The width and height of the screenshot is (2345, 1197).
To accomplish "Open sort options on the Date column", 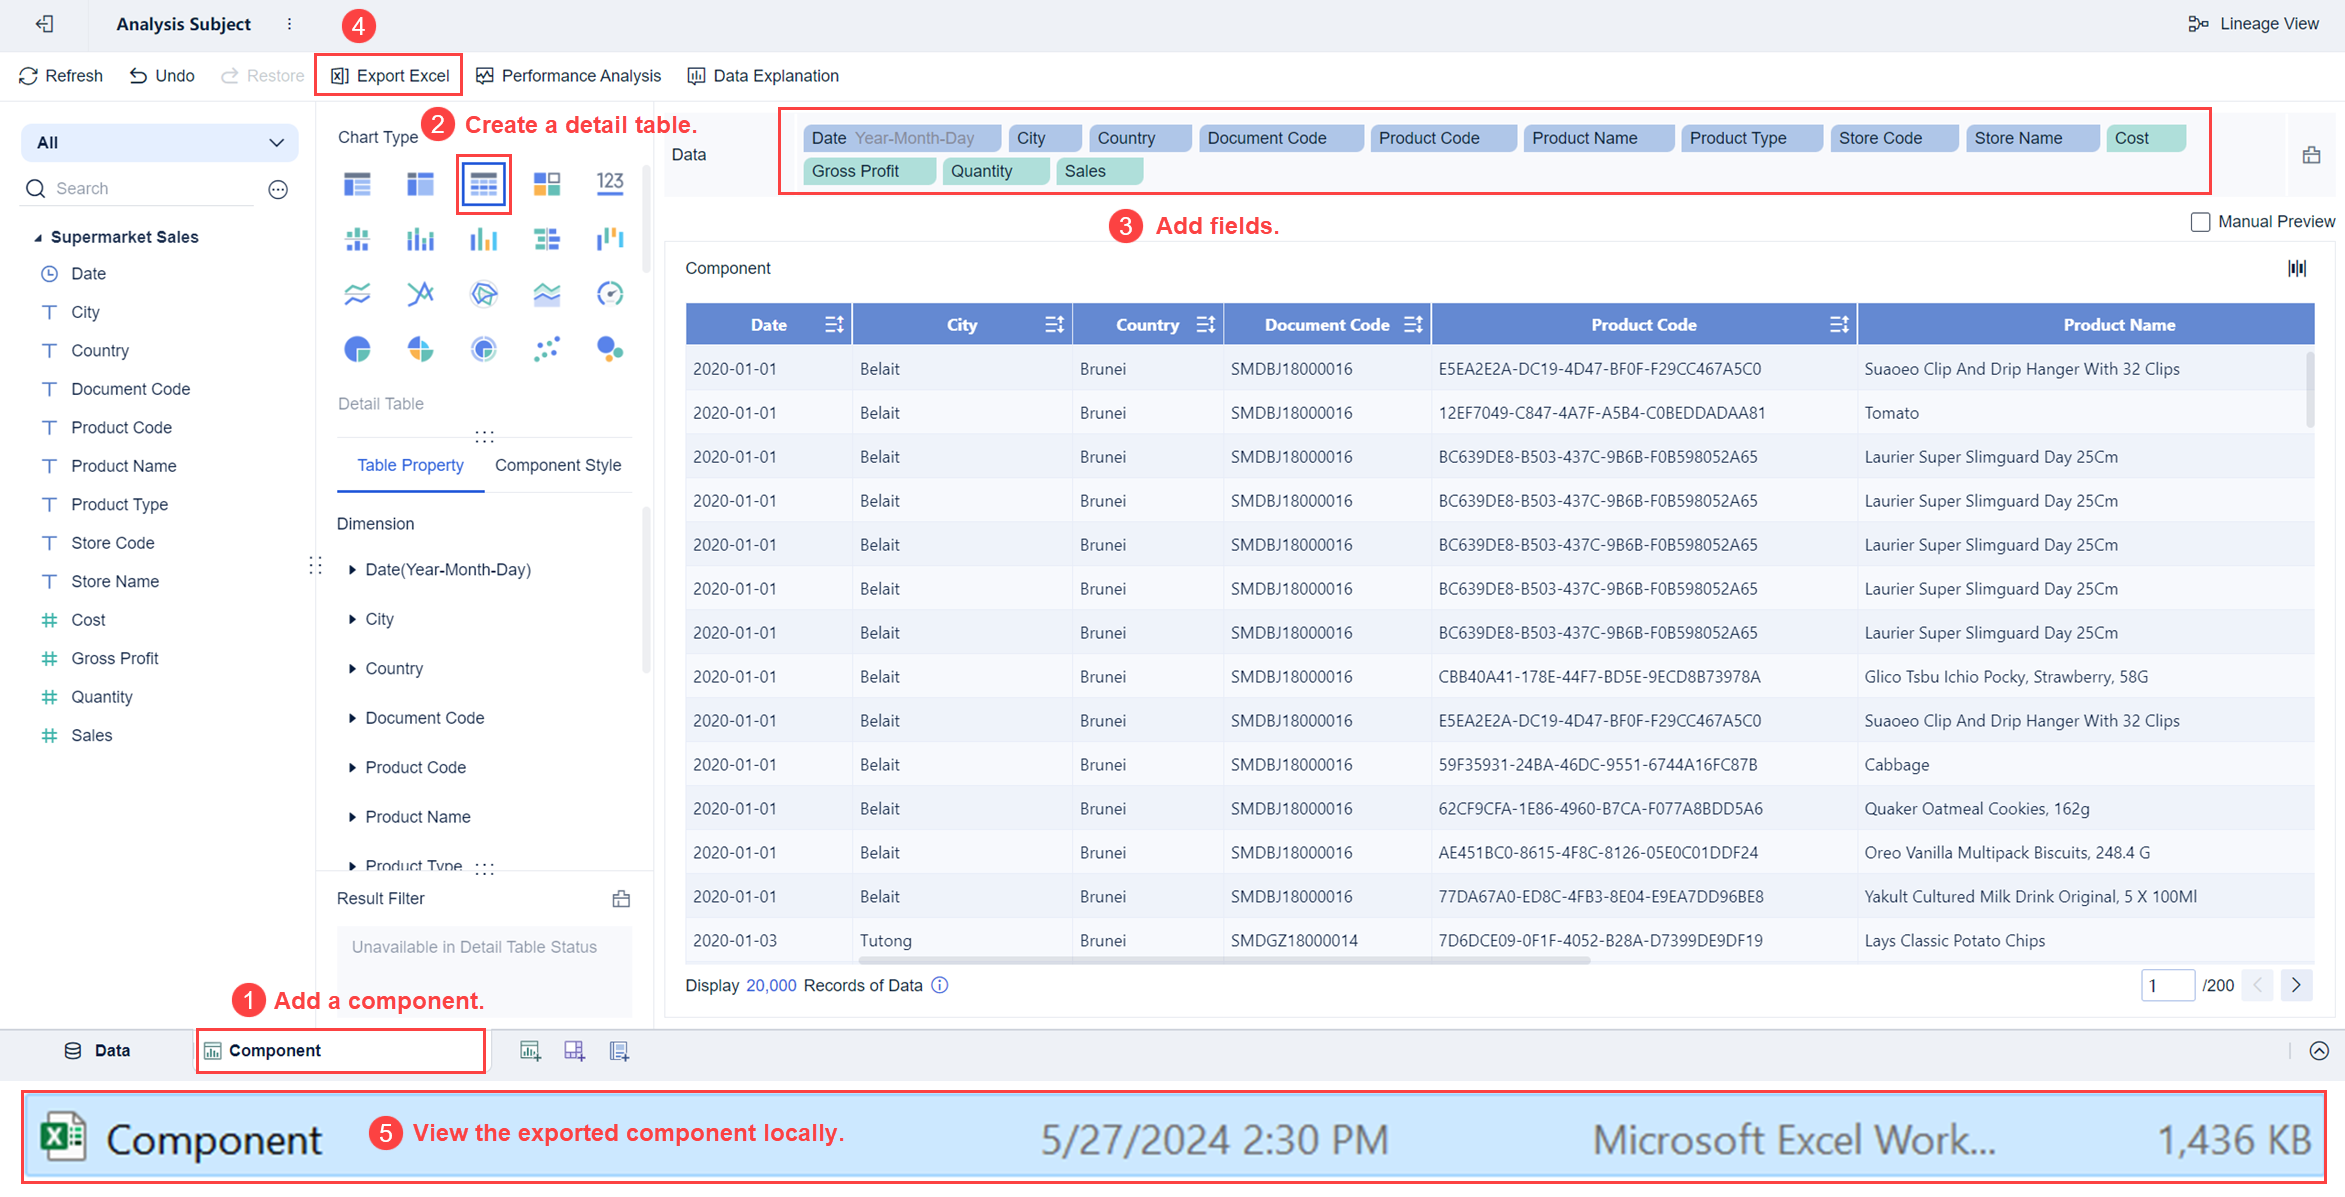I will 833,323.
